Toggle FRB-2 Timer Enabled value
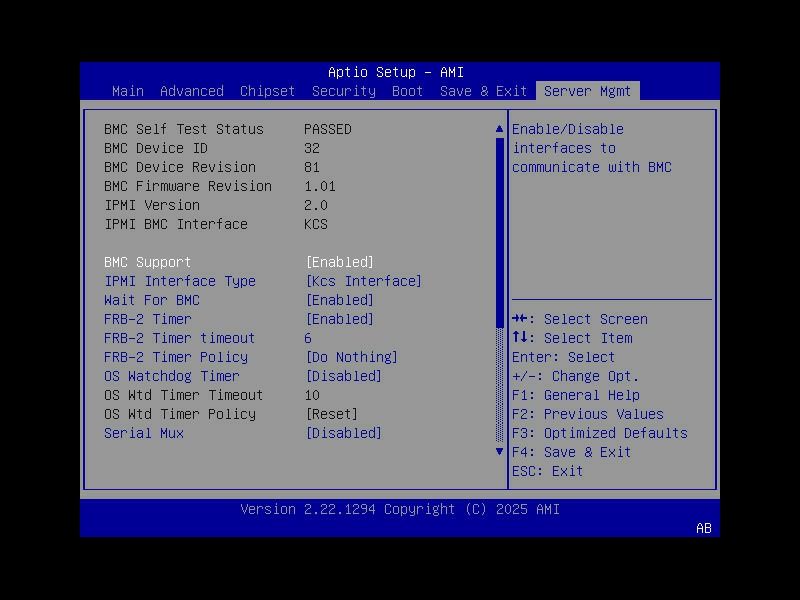Viewport: 800px width, 600px height. coord(339,319)
